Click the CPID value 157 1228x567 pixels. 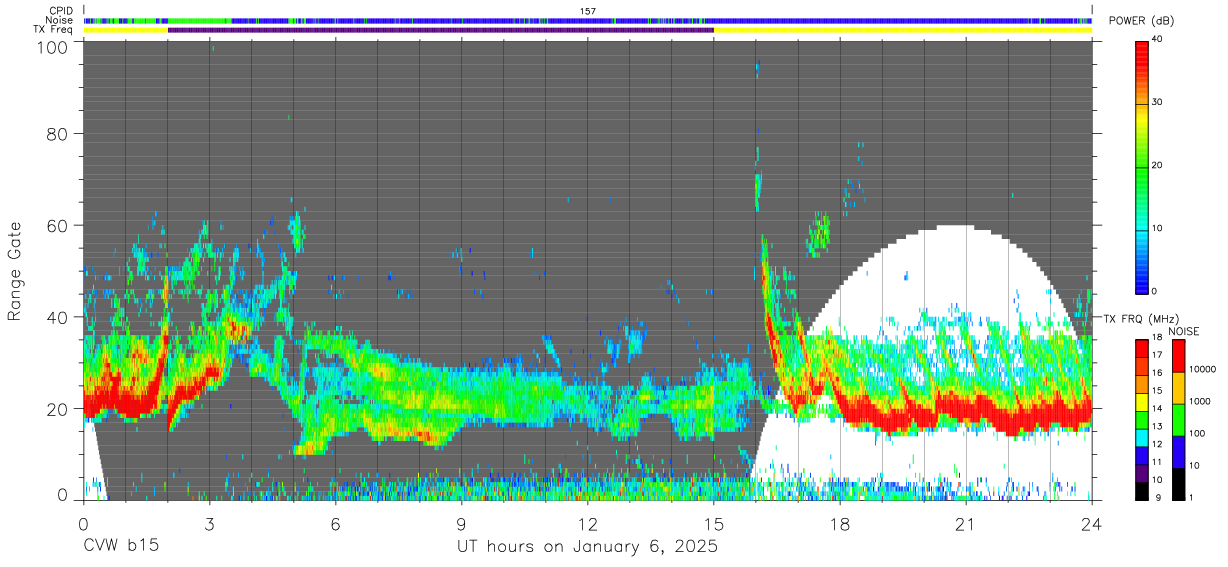(588, 10)
